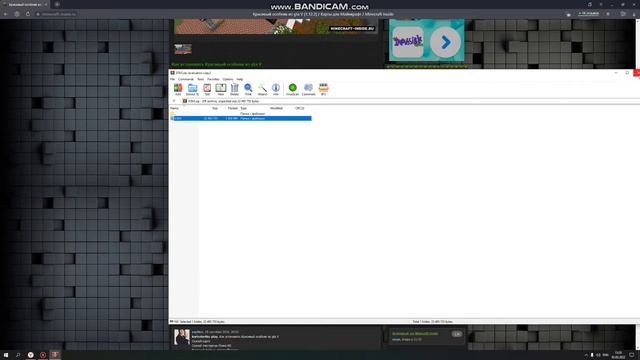The image size is (640, 360).
Task: Click the commenter avatar on webpage
Action: (x=182, y=337)
